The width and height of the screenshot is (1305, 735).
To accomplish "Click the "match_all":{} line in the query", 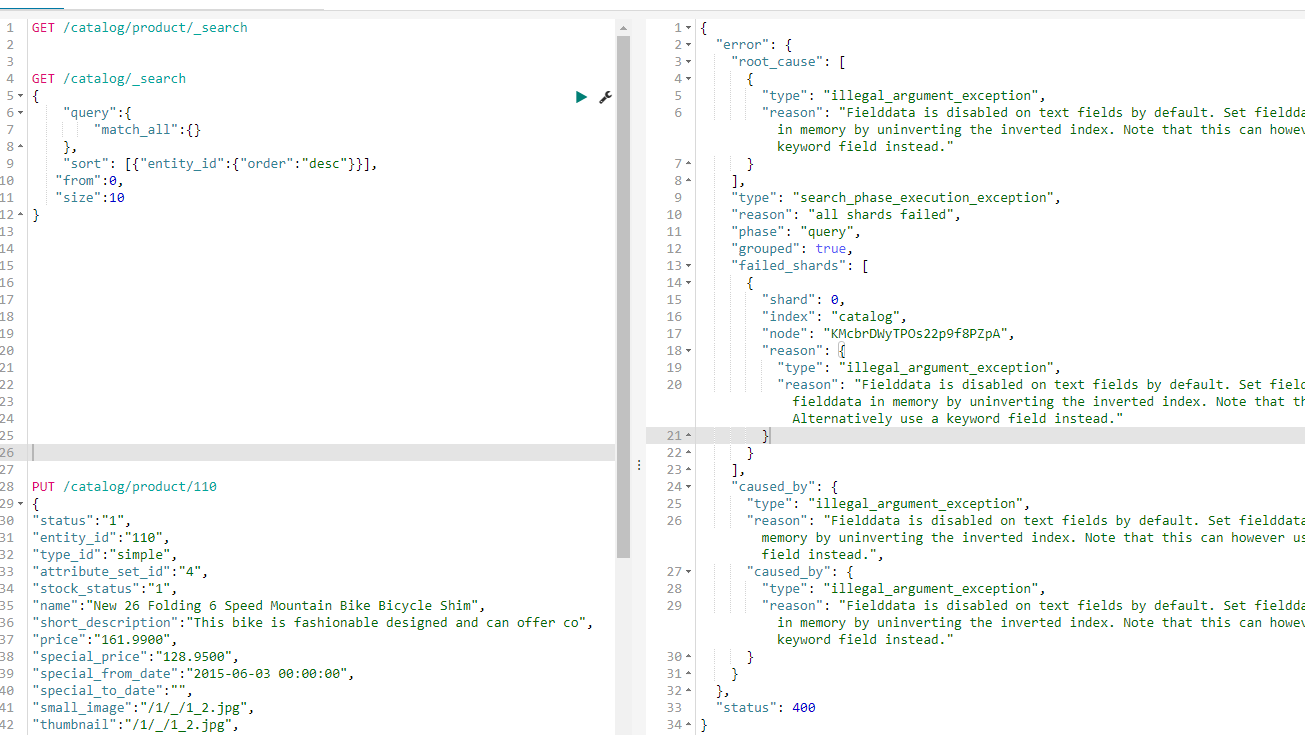I will pyautogui.click(x=148, y=130).
